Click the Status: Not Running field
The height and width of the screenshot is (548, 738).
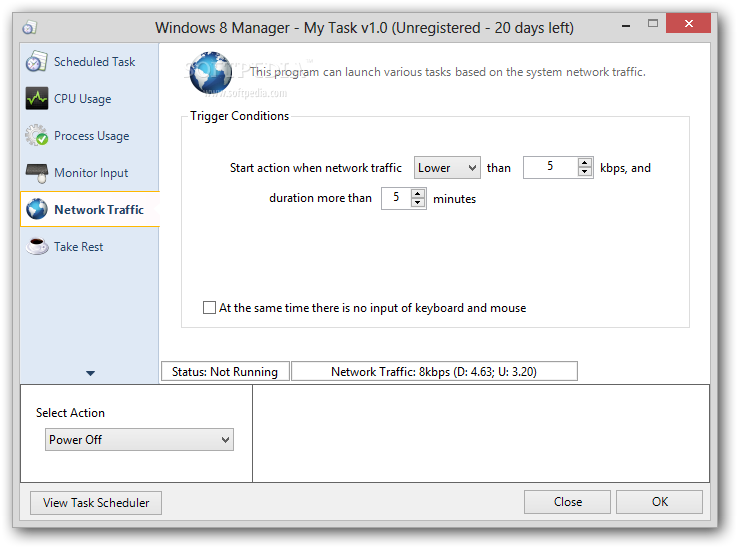point(225,371)
